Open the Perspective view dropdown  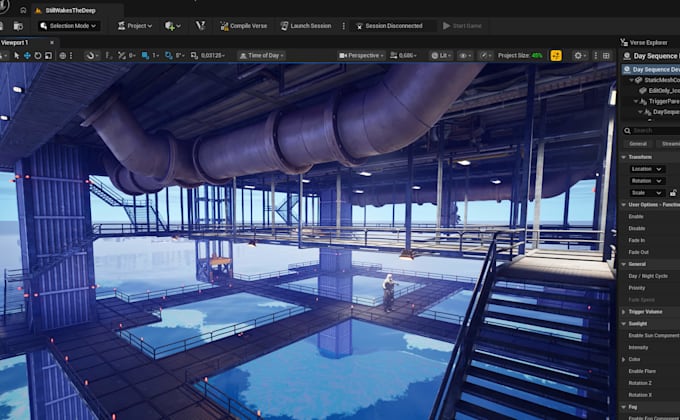click(x=361, y=56)
